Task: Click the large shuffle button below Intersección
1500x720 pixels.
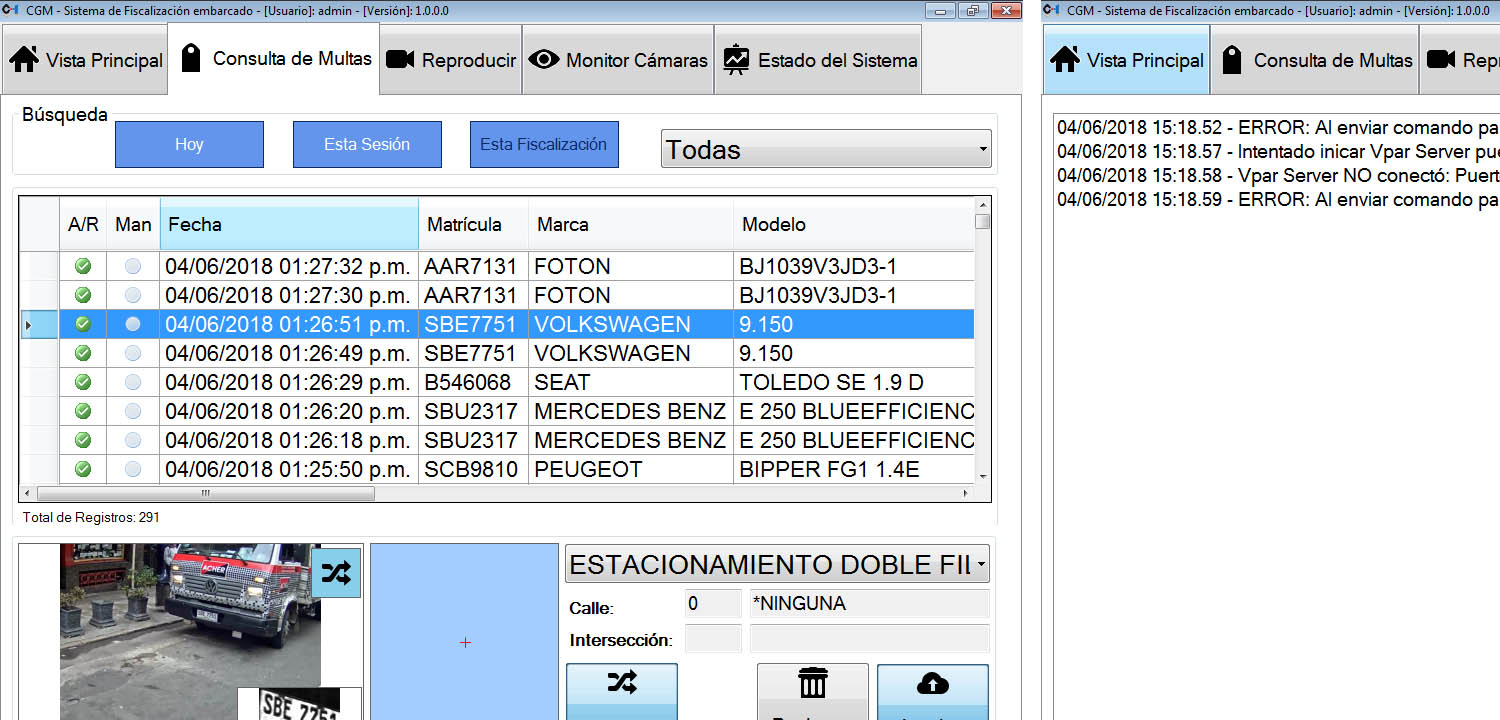Action: tap(621, 692)
